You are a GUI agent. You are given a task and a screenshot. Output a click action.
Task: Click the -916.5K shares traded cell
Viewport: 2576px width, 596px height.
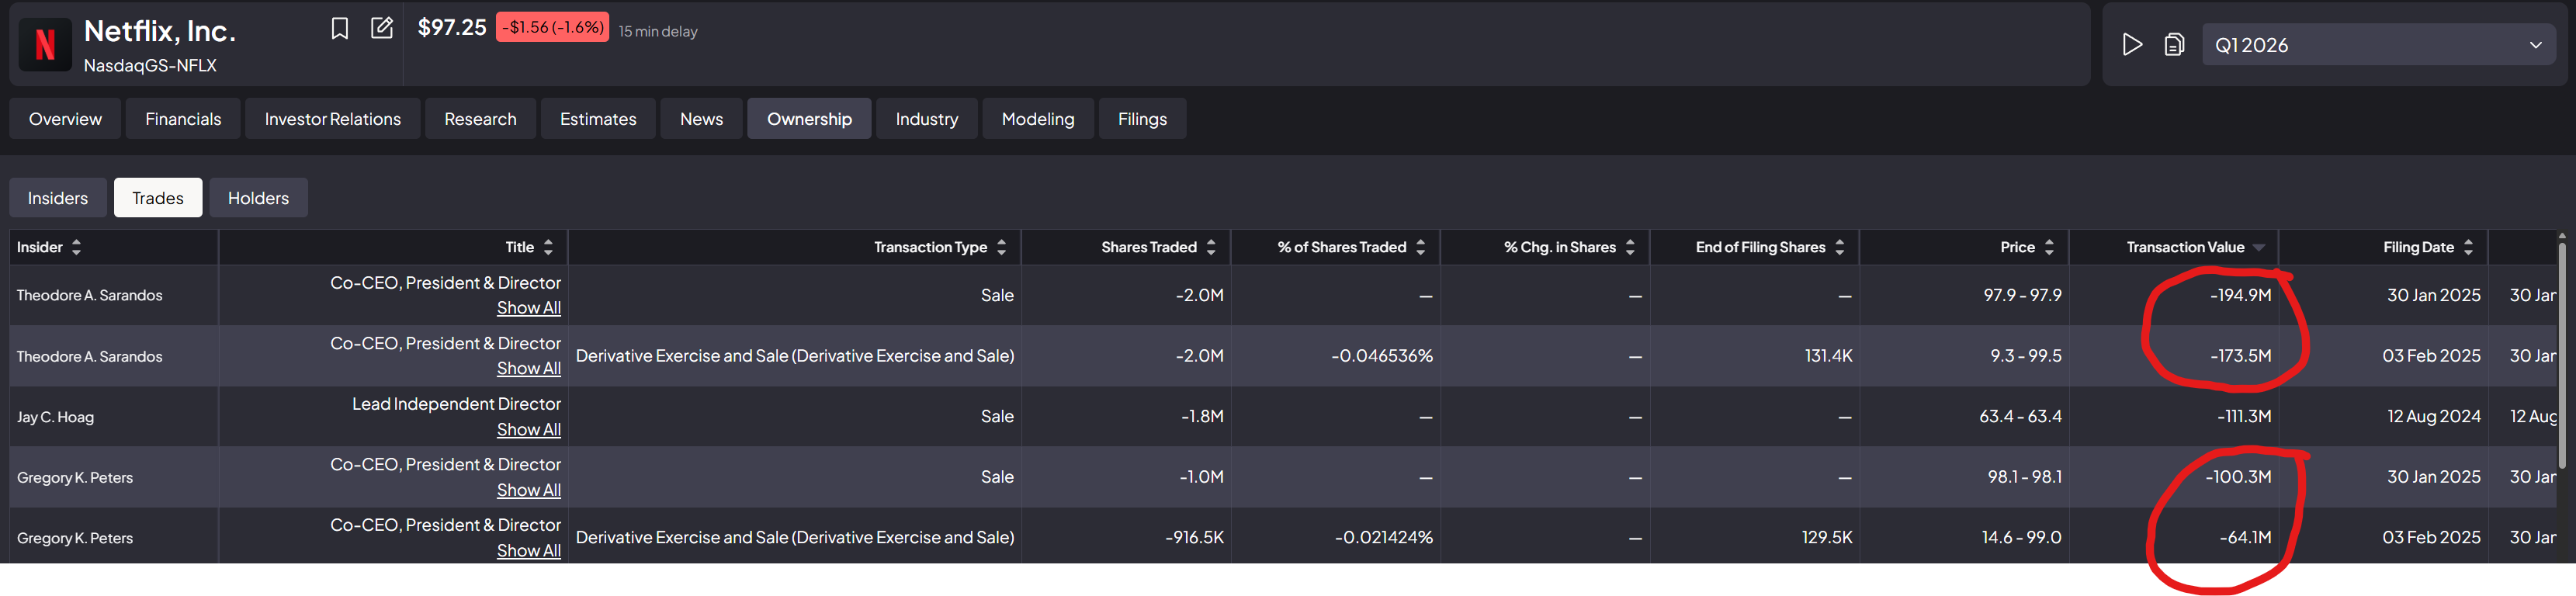[1194, 537]
